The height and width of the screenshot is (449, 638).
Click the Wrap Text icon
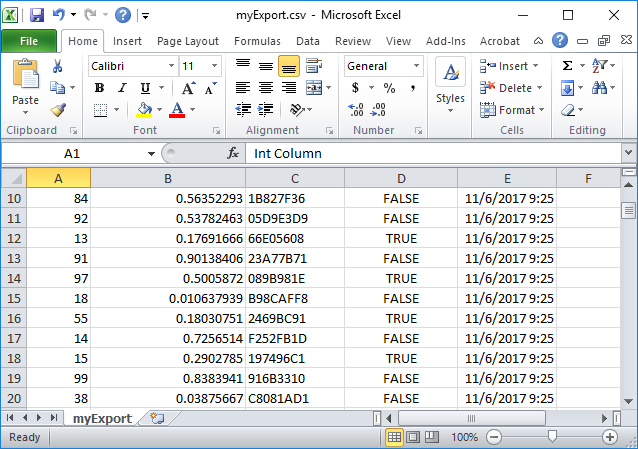tap(314, 66)
